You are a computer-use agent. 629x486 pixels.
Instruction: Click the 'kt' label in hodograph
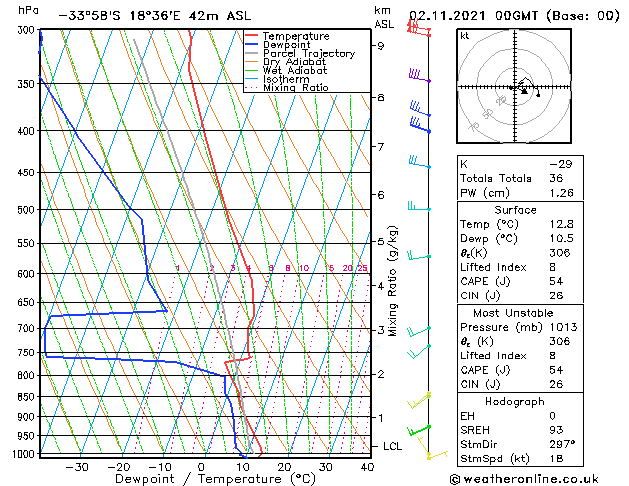465,36
